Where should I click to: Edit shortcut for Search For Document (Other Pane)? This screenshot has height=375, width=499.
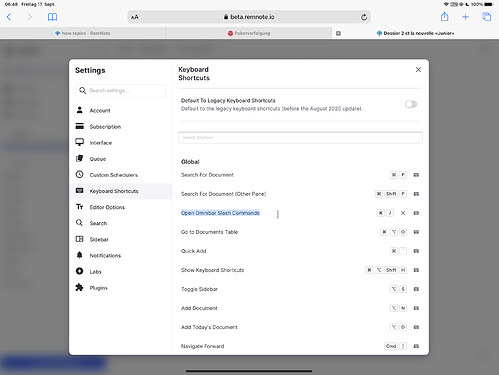416,194
